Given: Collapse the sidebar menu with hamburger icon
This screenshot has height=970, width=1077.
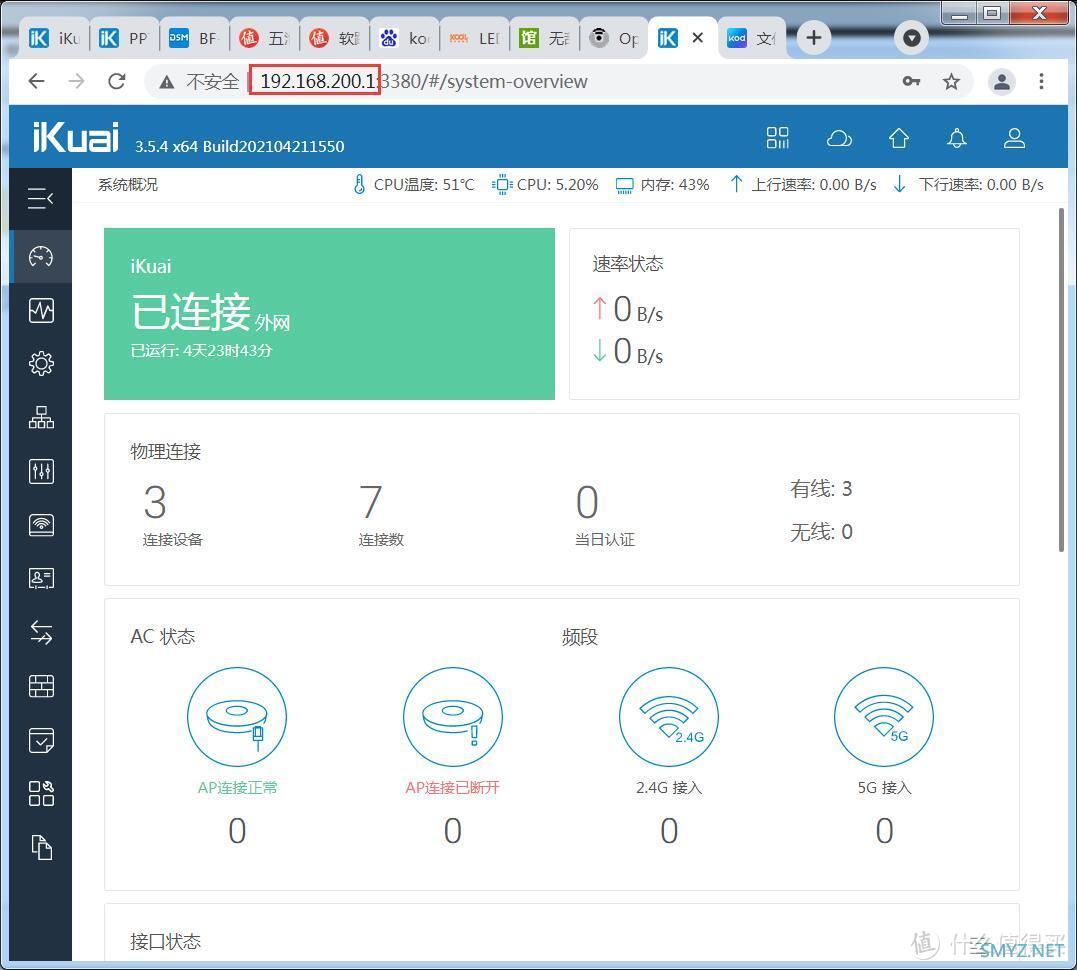Looking at the screenshot, I should tap(41, 199).
